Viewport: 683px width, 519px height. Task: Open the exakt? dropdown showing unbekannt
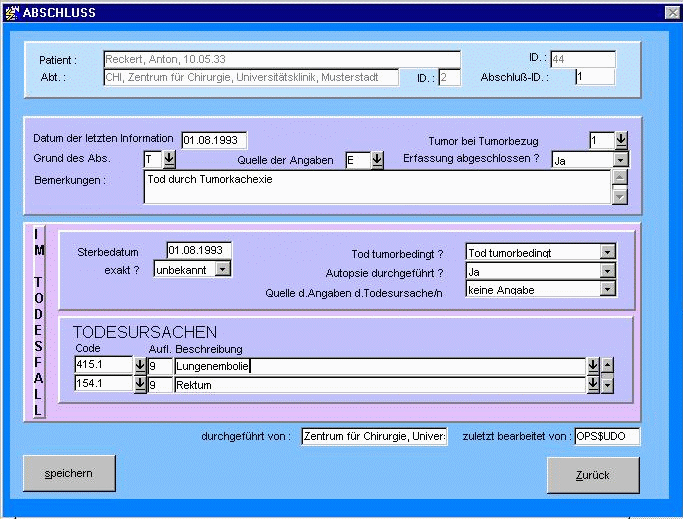click(223, 268)
